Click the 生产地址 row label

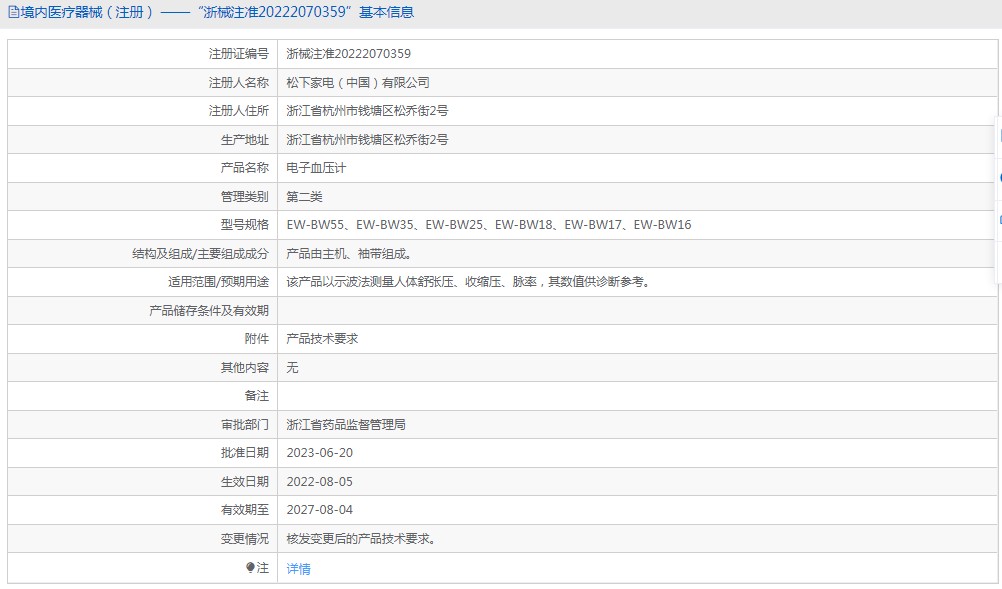[245, 139]
